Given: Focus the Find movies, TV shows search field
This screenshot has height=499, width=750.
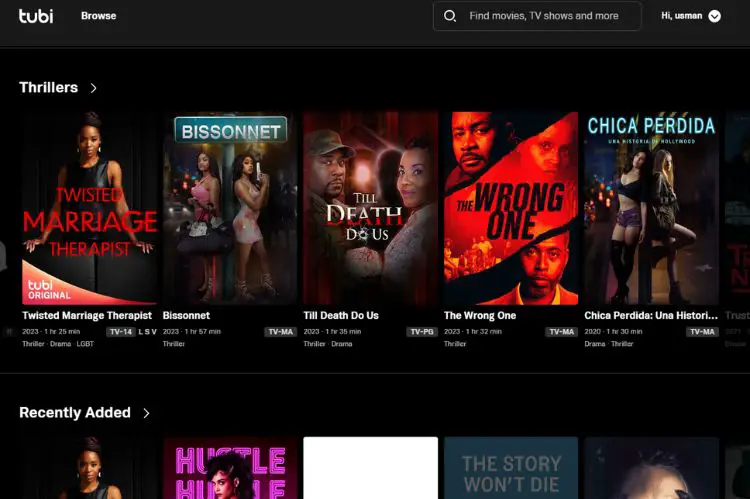Looking at the screenshot, I should click(537, 16).
